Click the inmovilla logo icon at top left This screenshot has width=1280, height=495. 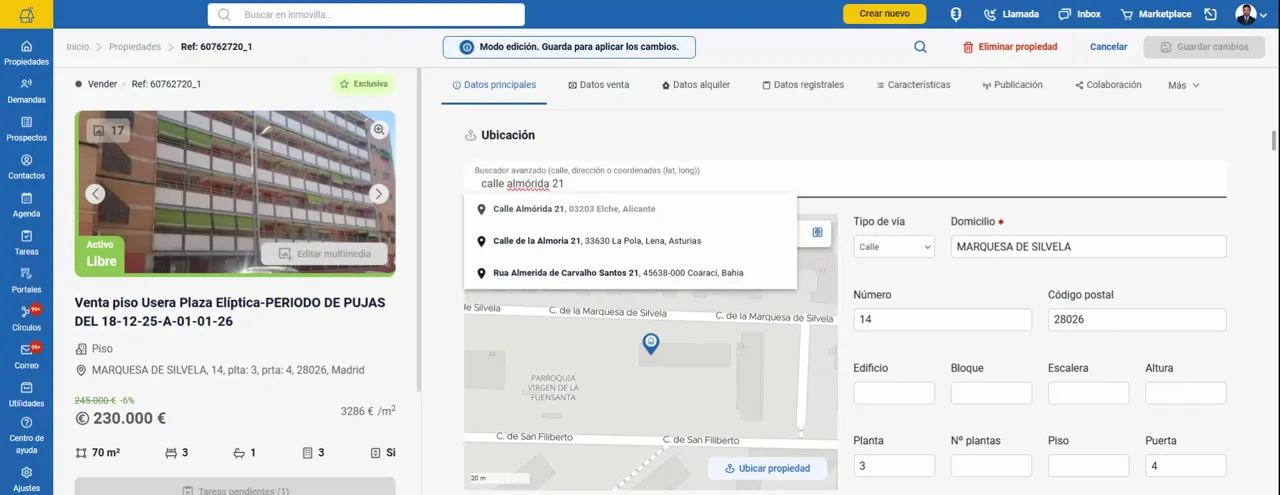click(26, 14)
